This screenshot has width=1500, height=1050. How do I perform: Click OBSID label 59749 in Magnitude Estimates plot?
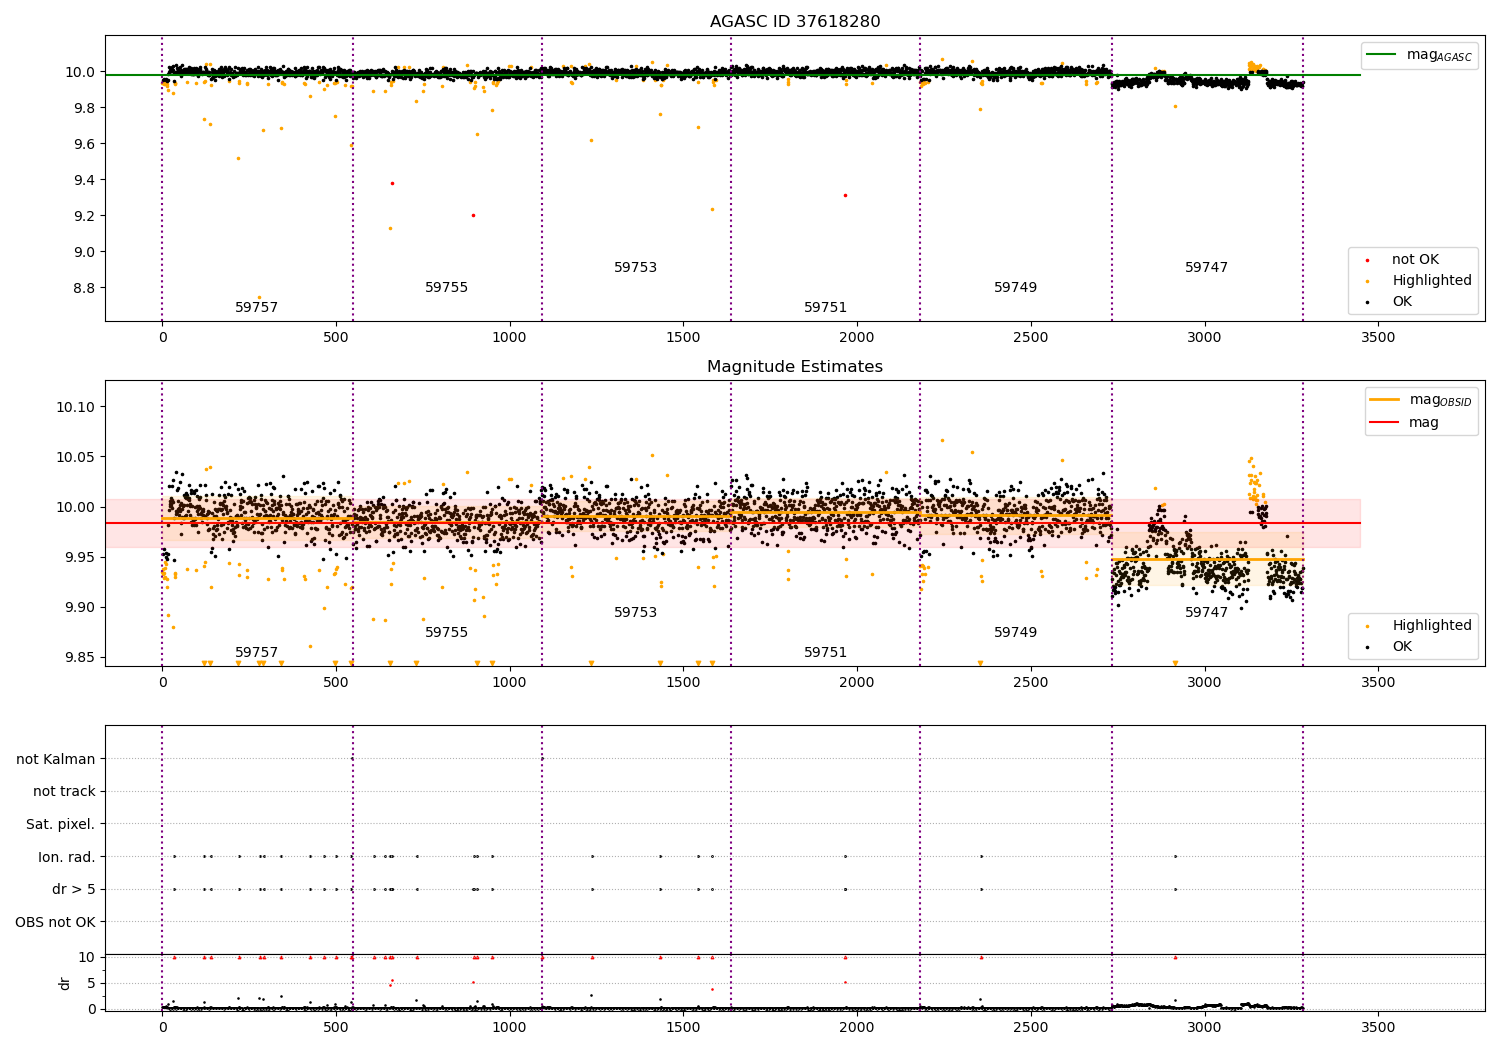[x=1016, y=633]
